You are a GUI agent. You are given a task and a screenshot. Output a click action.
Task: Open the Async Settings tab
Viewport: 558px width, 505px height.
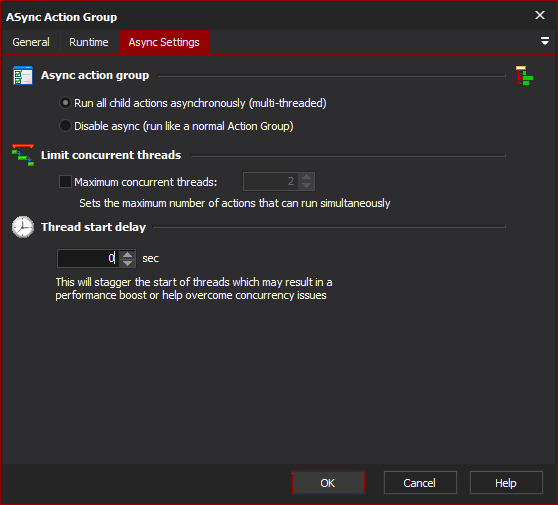164,42
